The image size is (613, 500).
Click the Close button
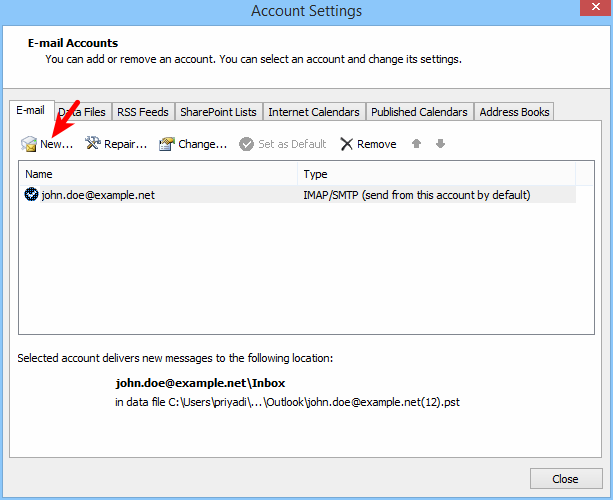coord(566,478)
